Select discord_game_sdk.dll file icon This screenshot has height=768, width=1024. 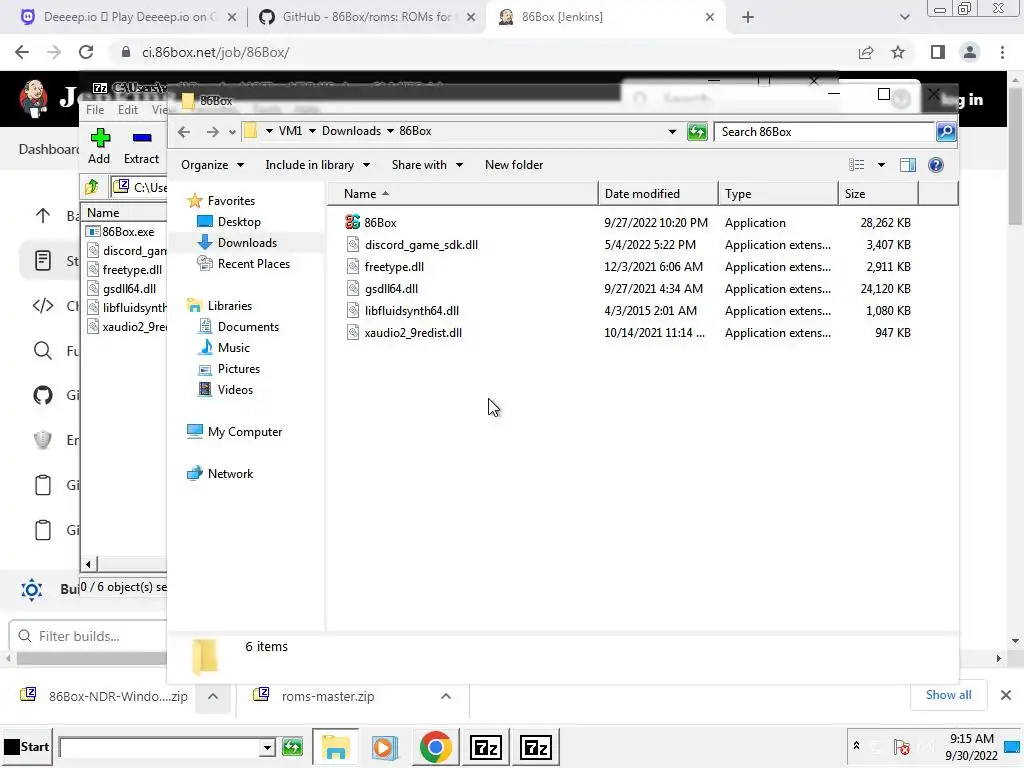(x=353, y=245)
